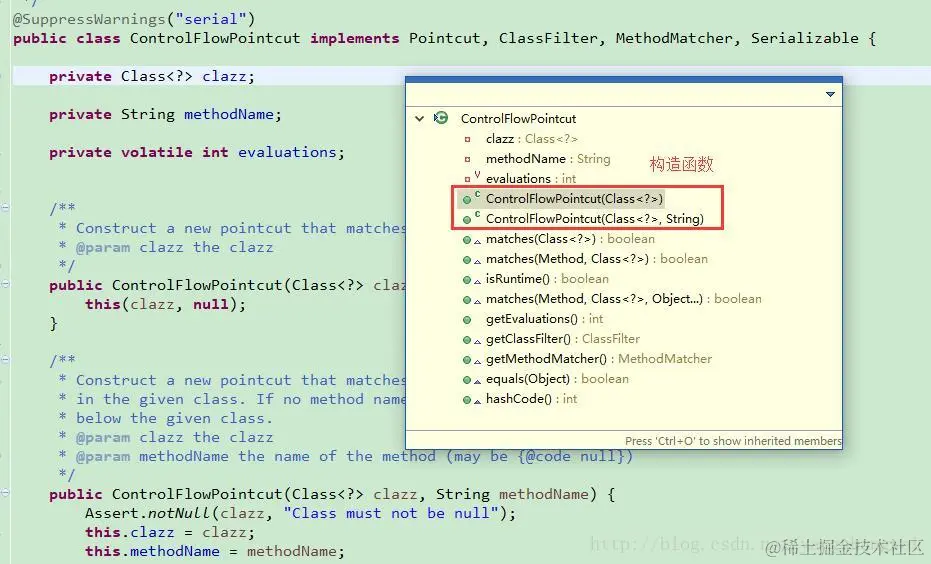This screenshot has height=564, width=931.
Task: Click the Assert.notNull statement line
Action: click(x=300, y=514)
